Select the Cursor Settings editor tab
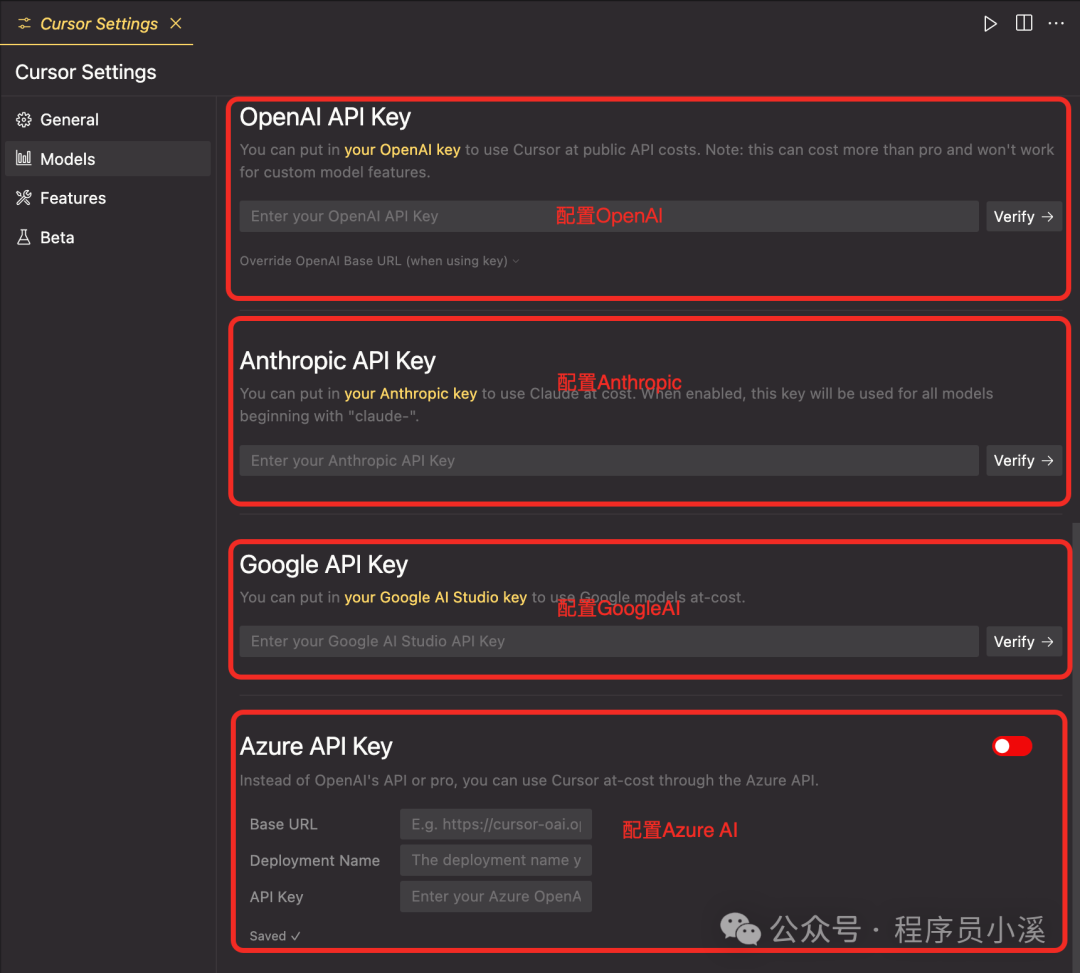Image resolution: width=1080 pixels, height=973 pixels. point(96,23)
